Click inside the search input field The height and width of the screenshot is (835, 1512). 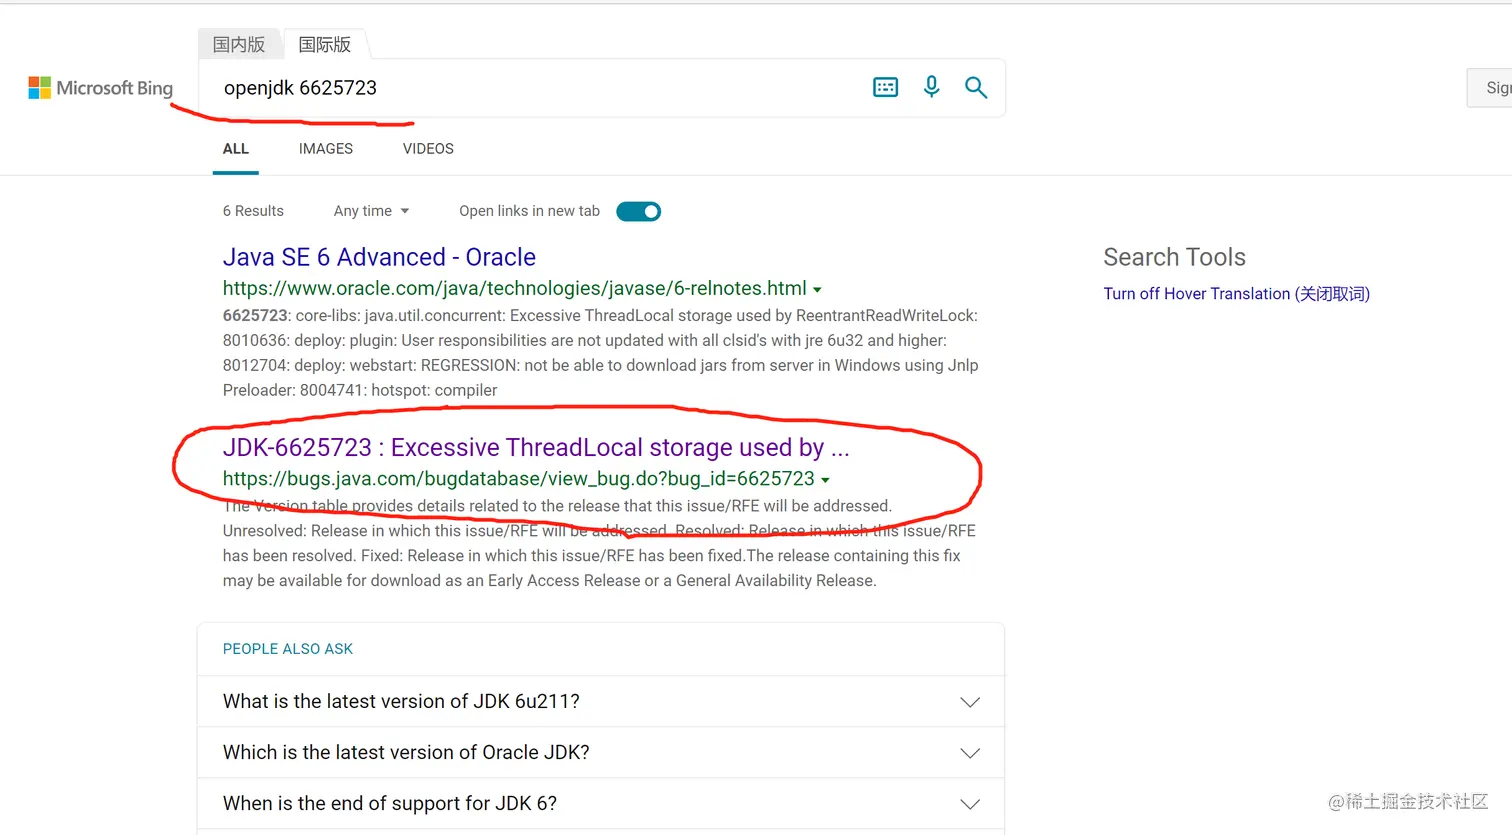(x=500, y=88)
